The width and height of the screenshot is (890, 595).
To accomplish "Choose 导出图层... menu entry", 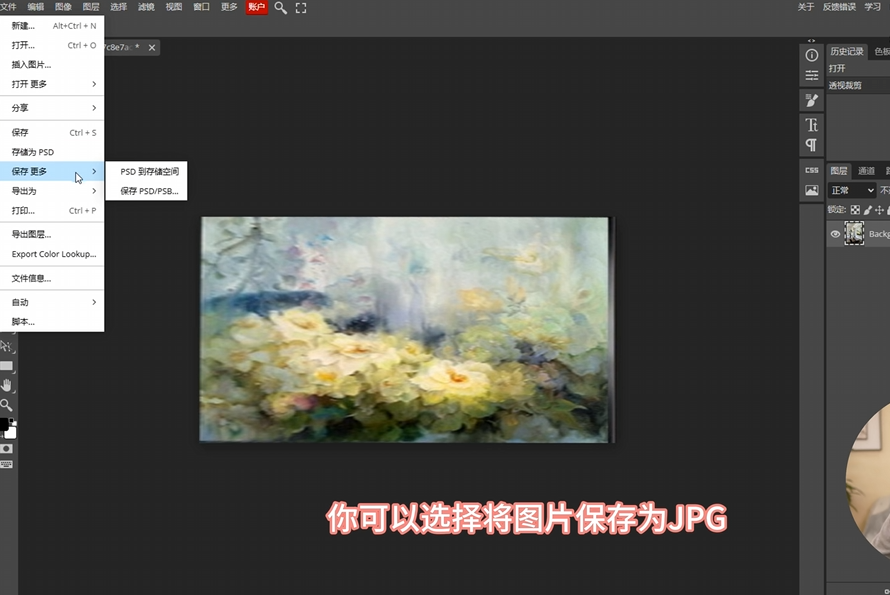I will [x=52, y=234].
